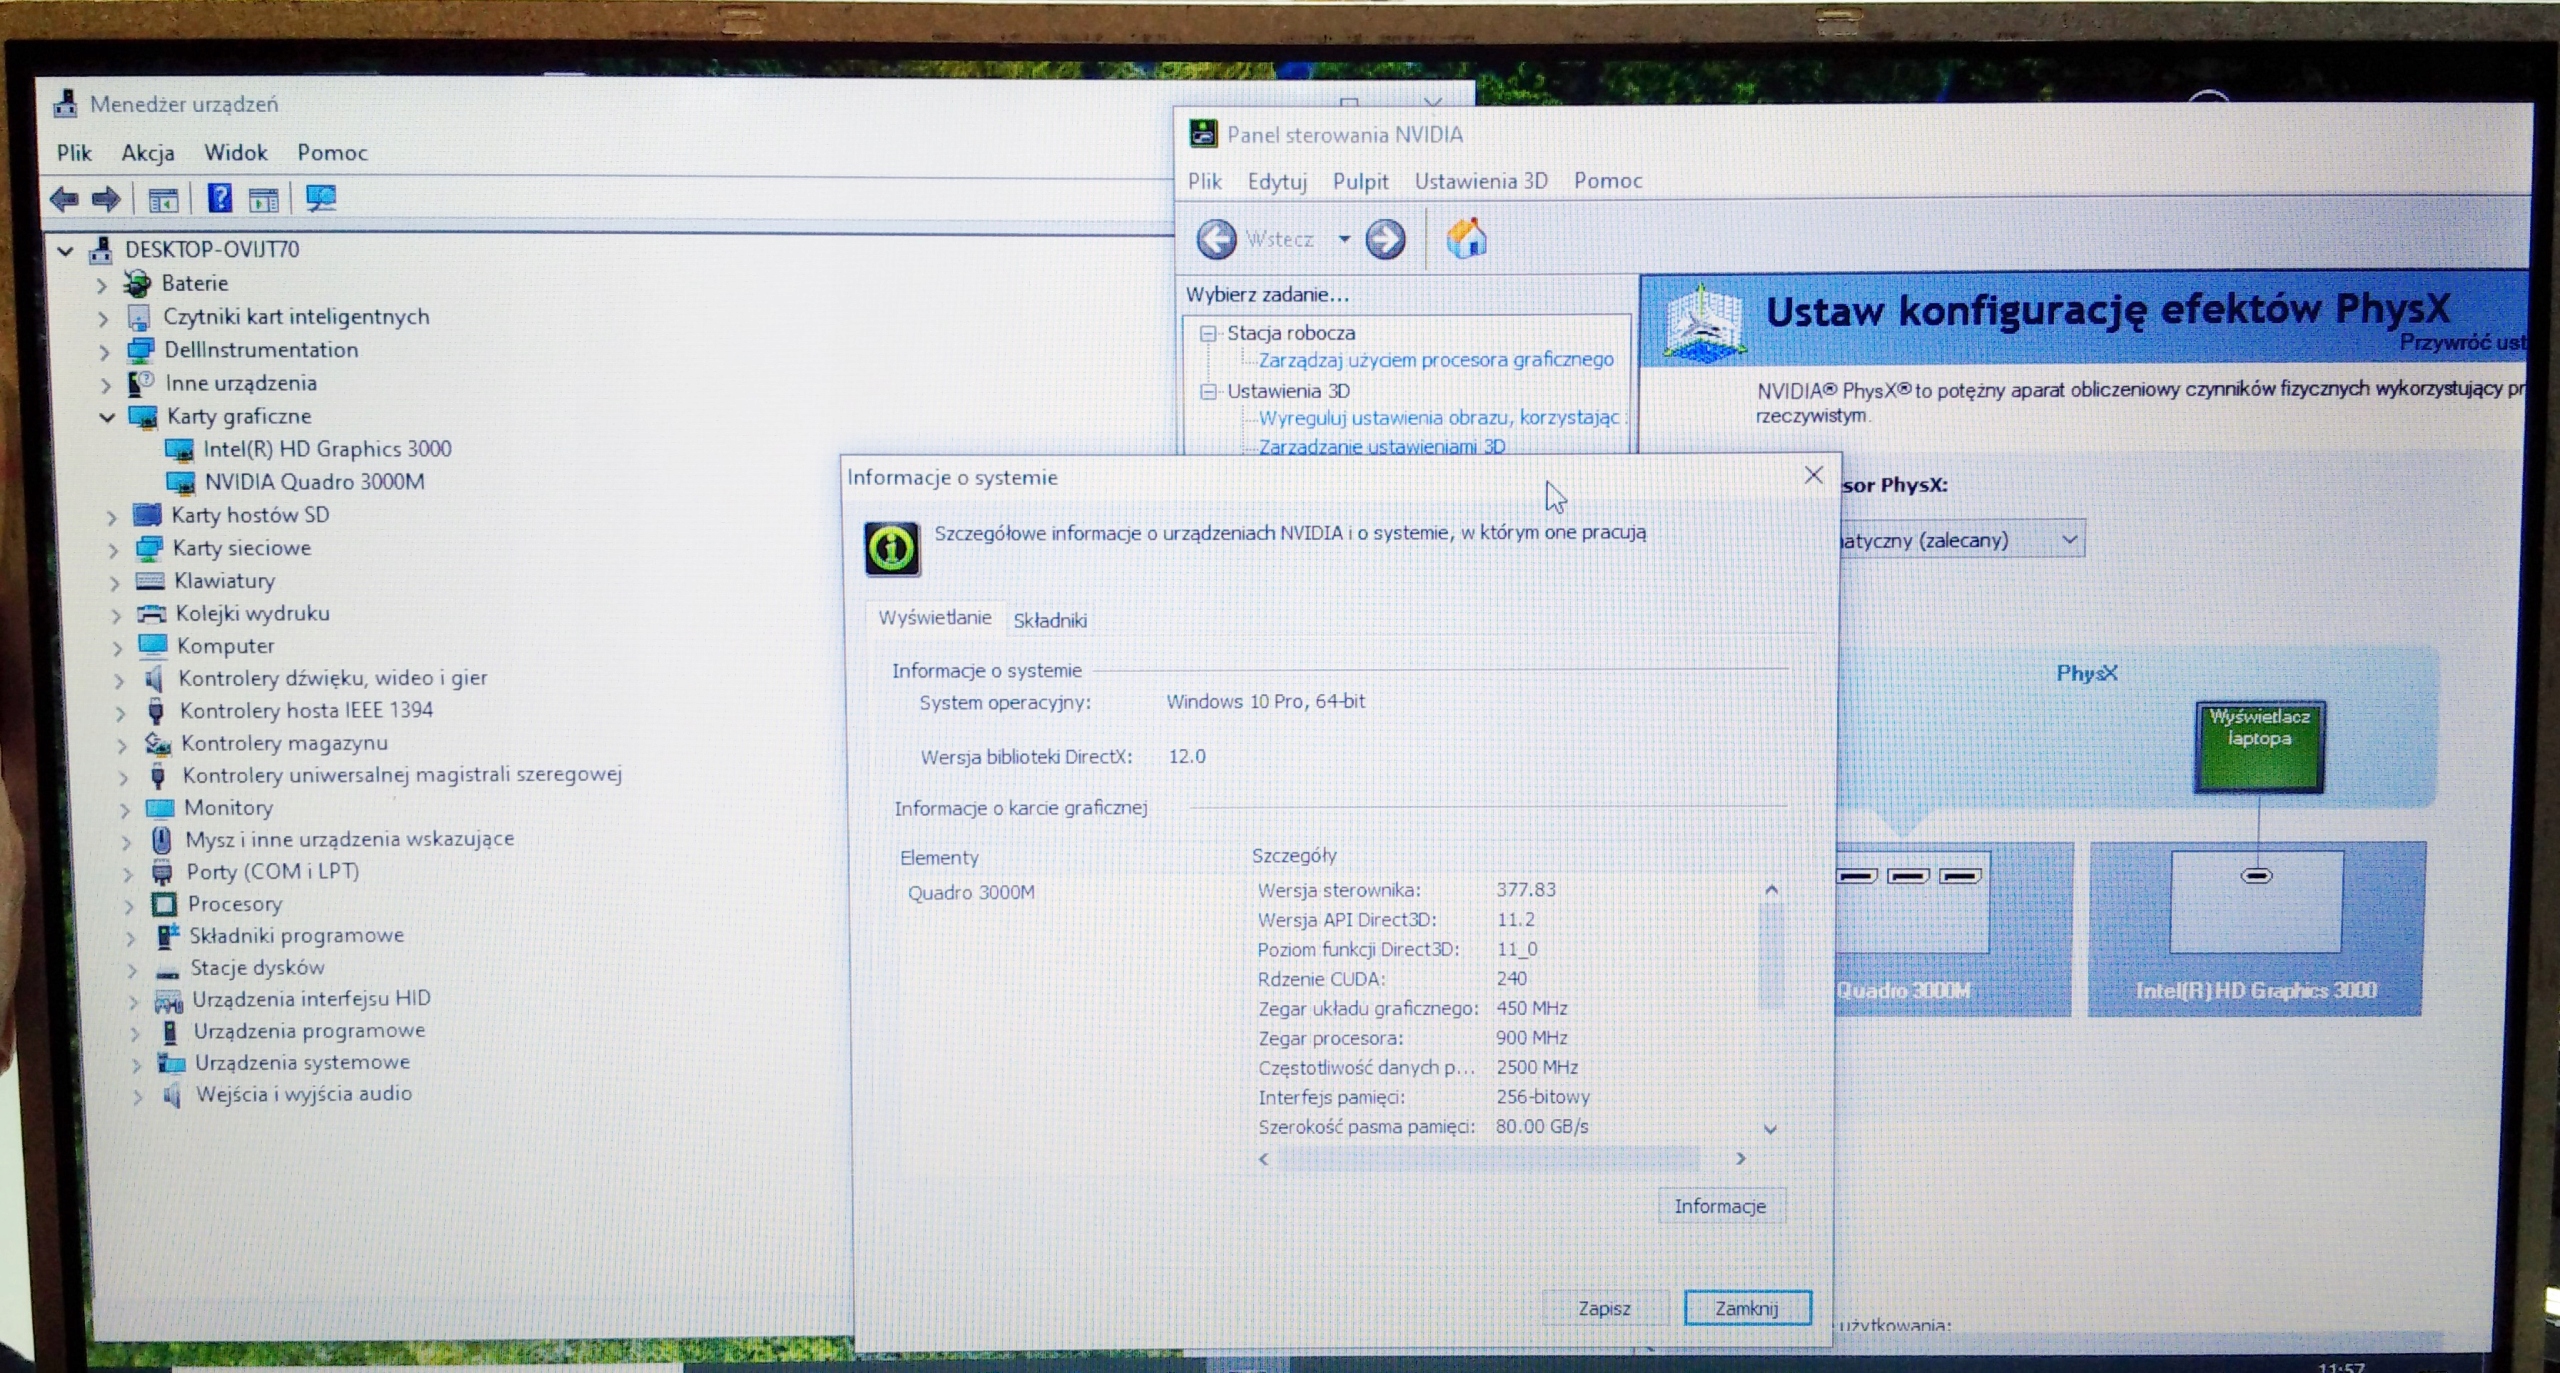This screenshot has height=1373, width=2560.
Task: Click the Informacje button
Action: [x=1720, y=1206]
